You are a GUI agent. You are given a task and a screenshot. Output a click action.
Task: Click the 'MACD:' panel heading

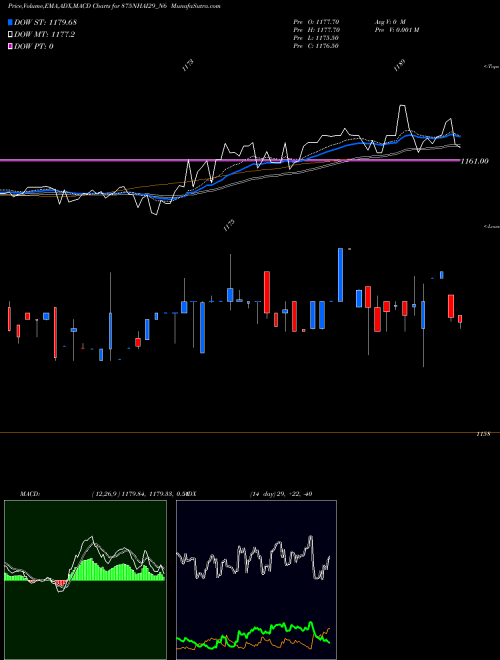30,494
